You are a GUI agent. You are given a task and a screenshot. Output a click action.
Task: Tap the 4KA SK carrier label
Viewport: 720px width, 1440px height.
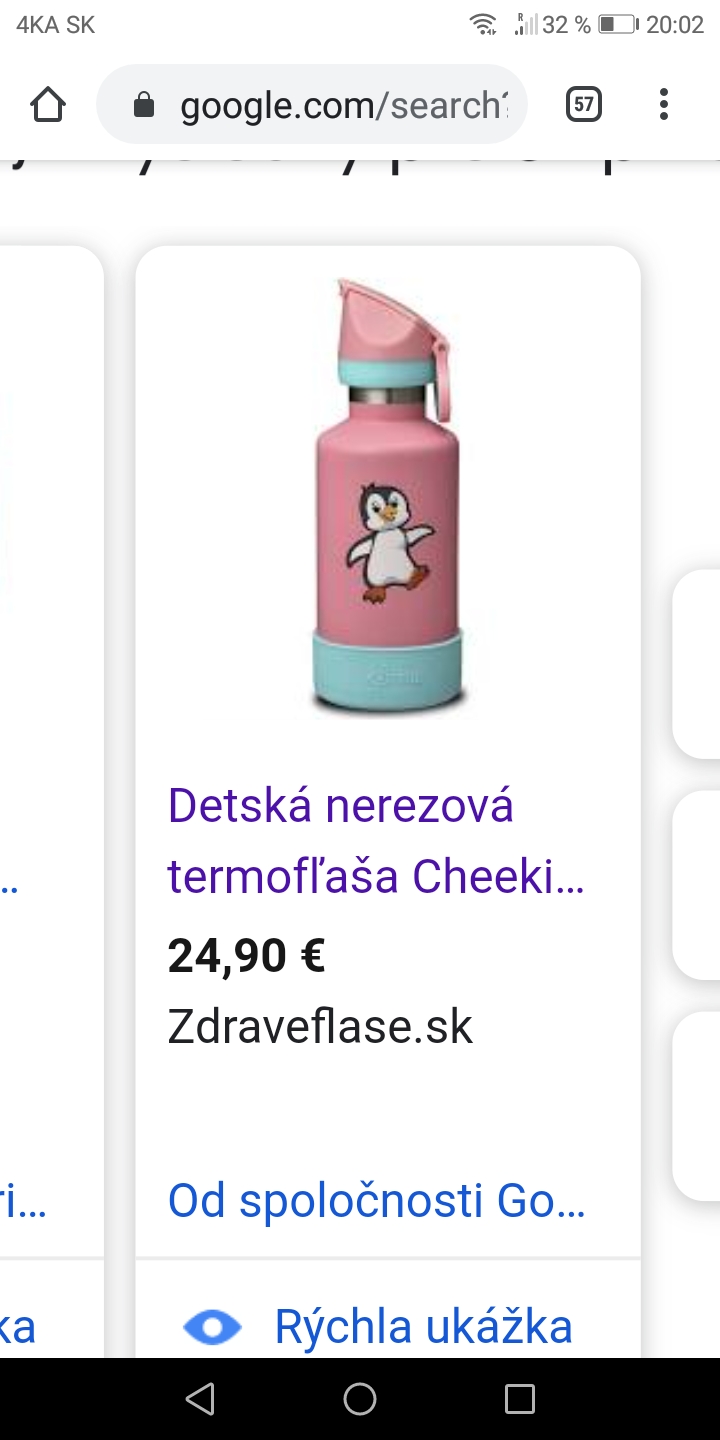[x=55, y=25]
